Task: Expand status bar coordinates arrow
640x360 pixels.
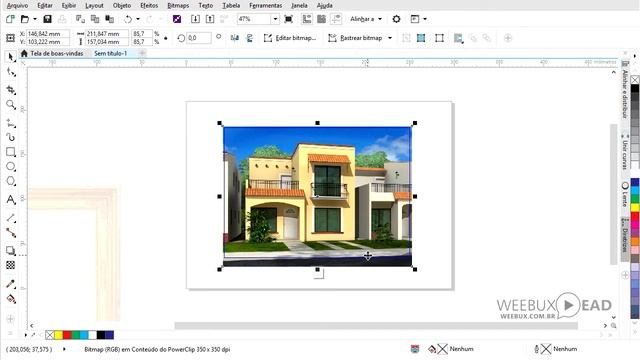Action: [64, 349]
